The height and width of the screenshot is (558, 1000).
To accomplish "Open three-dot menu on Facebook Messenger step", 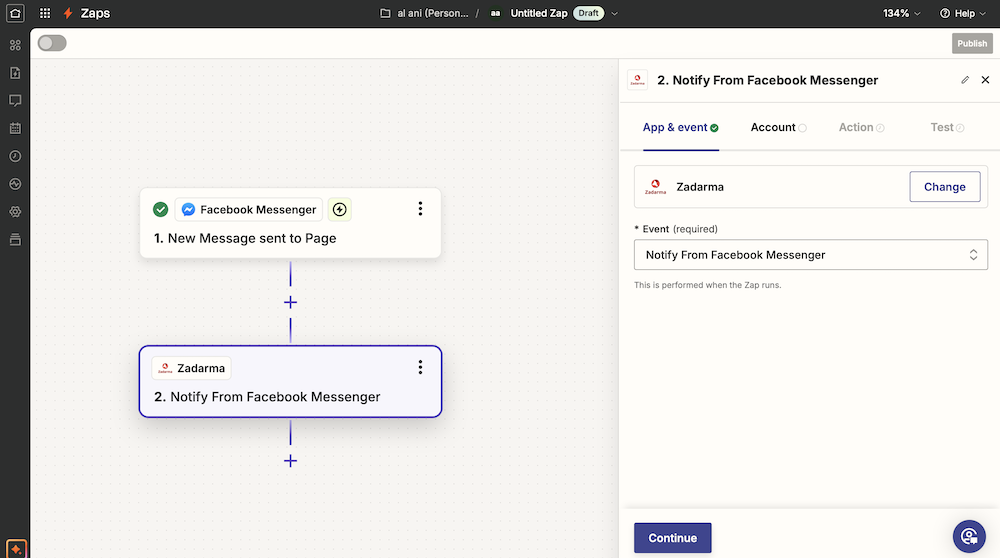I will pyautogui.click(x=420, y=209).
